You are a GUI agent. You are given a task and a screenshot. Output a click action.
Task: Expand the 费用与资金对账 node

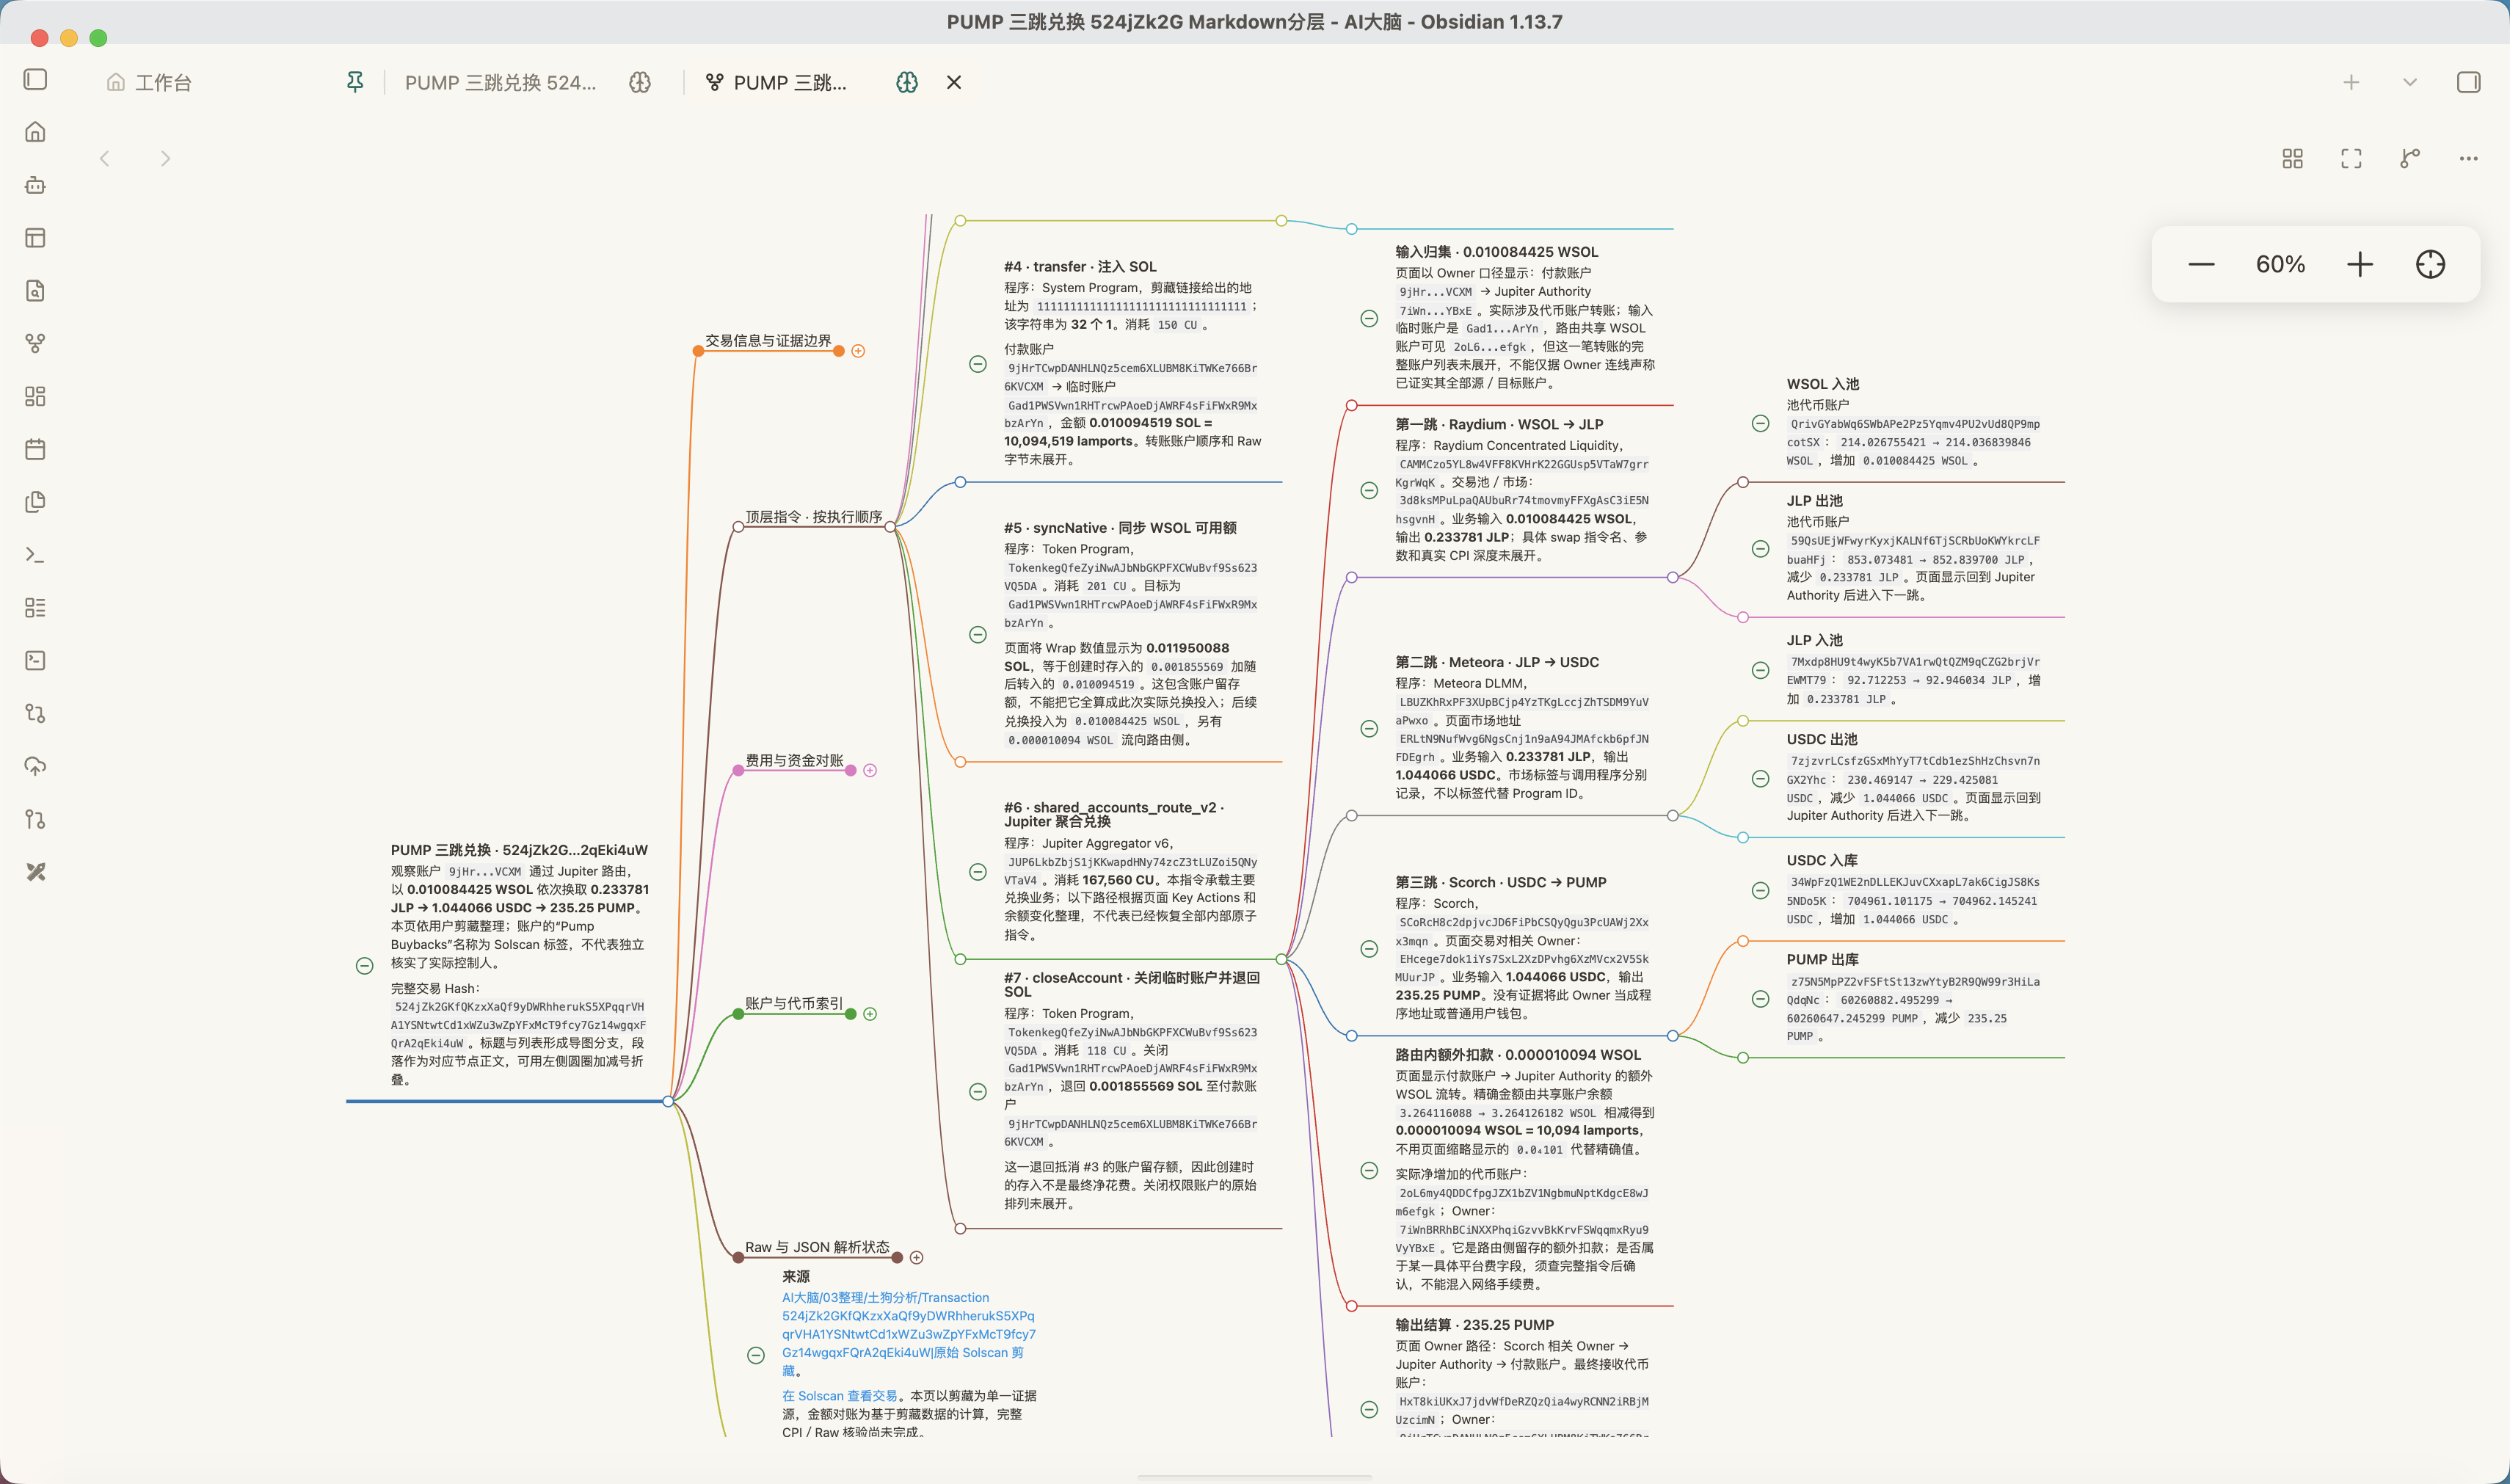point(870,770)
